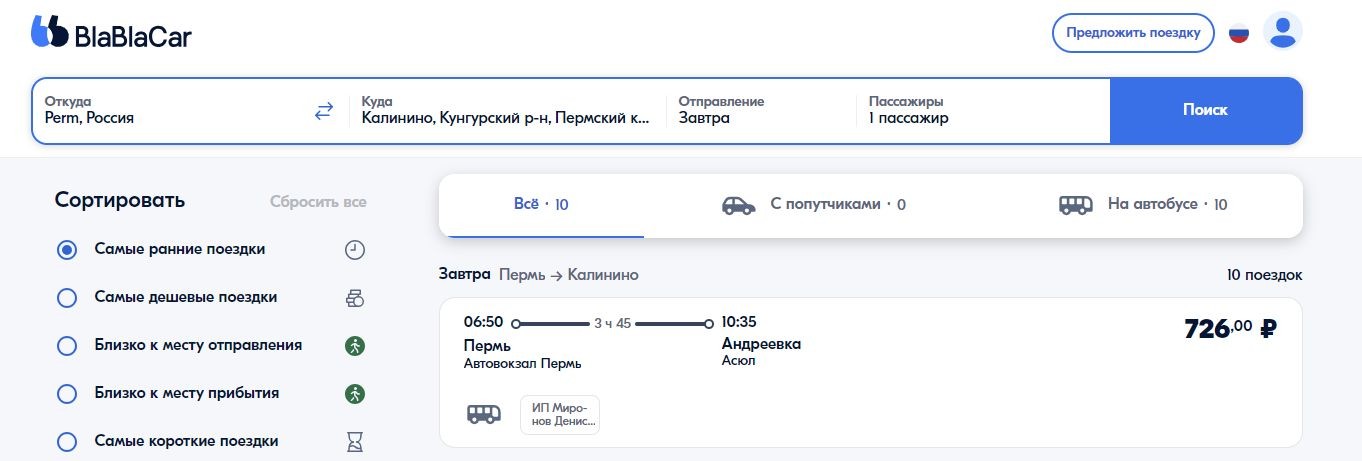Click the bus icon in trip card

(x=484, y=414)
